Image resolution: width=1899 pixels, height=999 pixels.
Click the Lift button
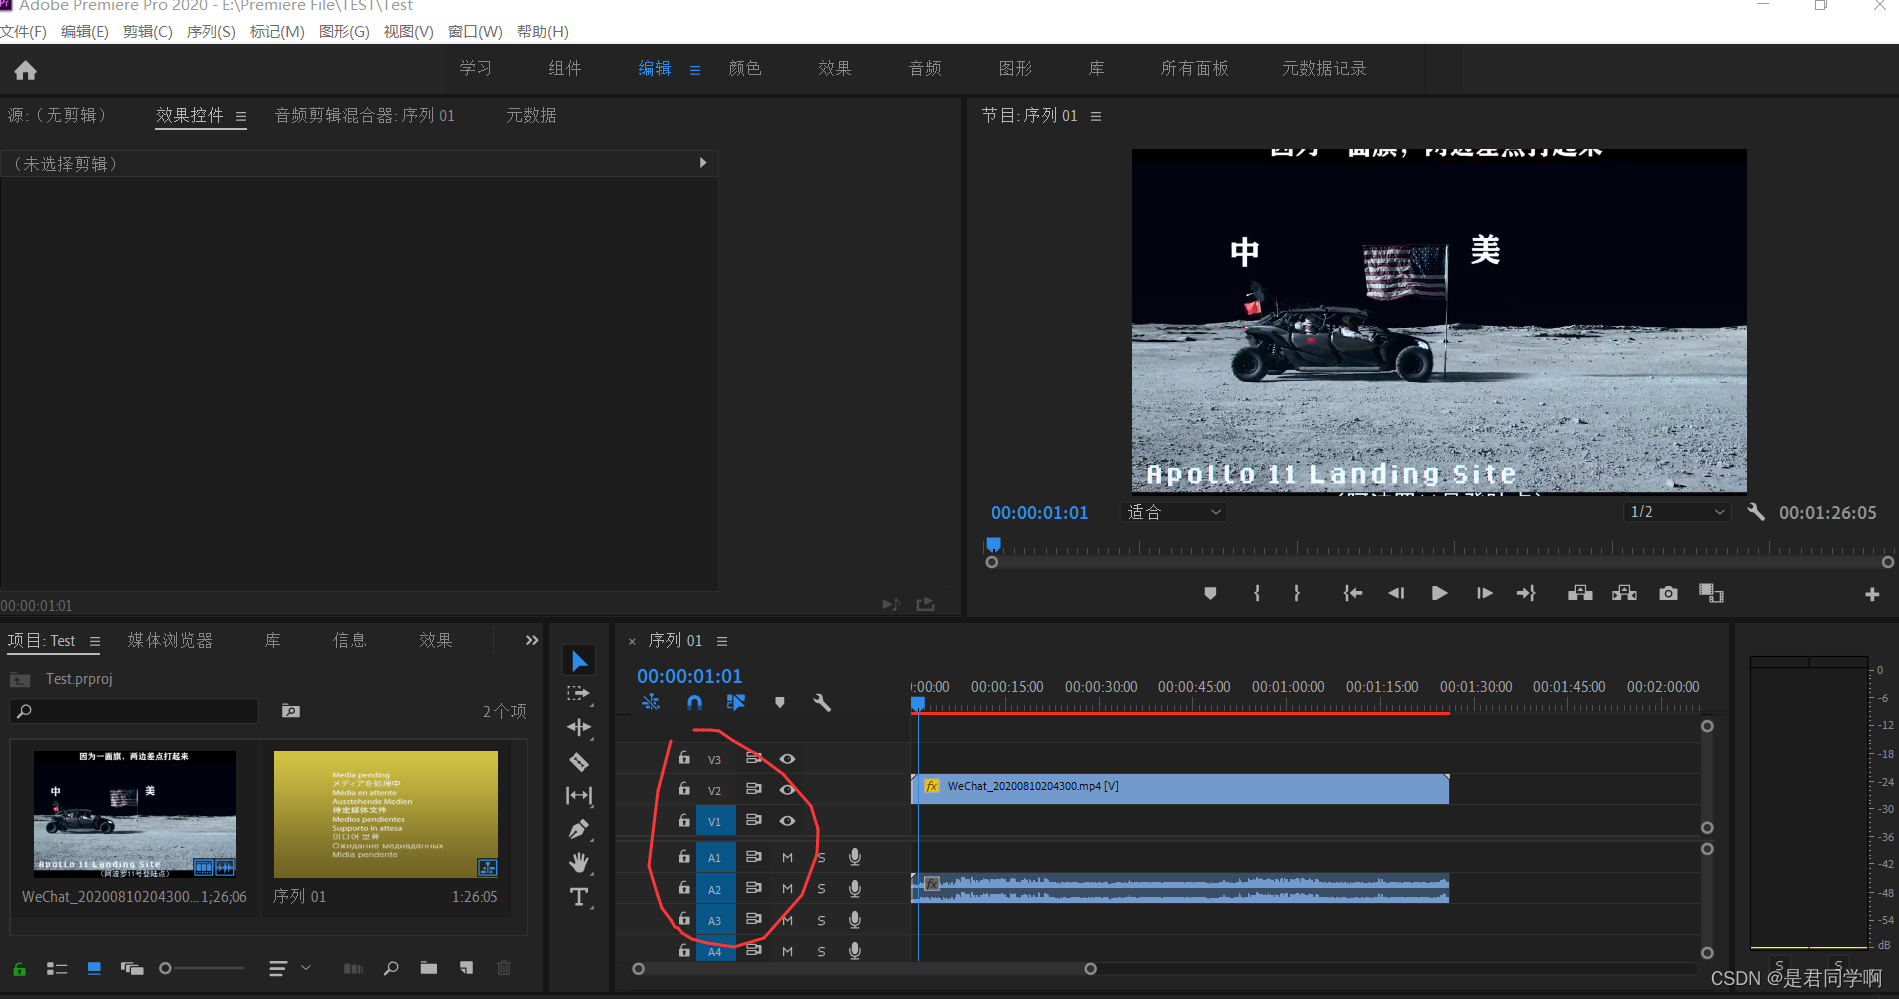pos(1580,593)
